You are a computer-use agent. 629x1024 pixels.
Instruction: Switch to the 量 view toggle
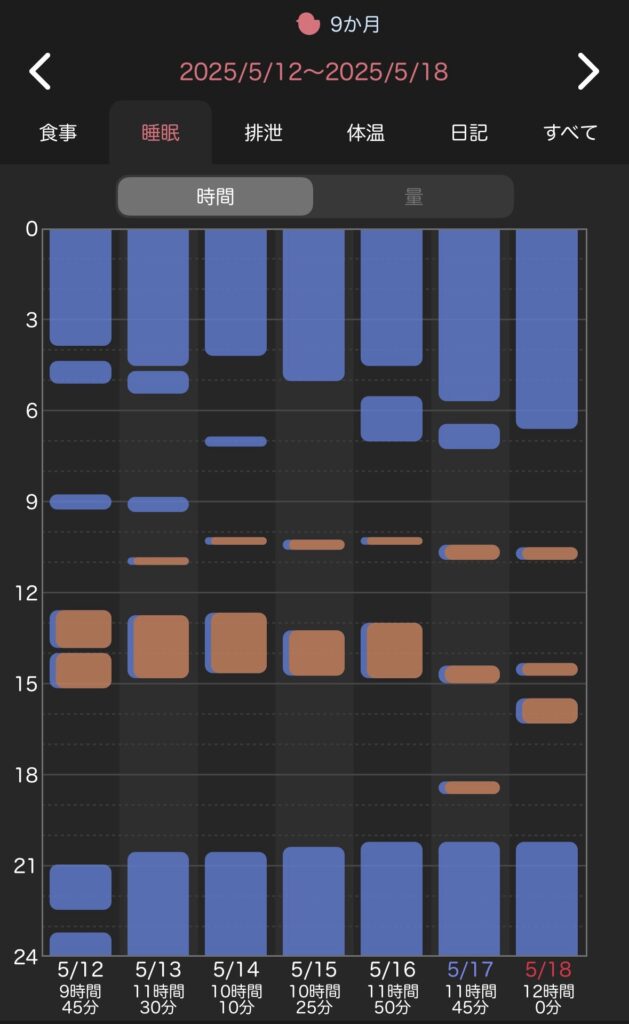[x=413, y=197]
